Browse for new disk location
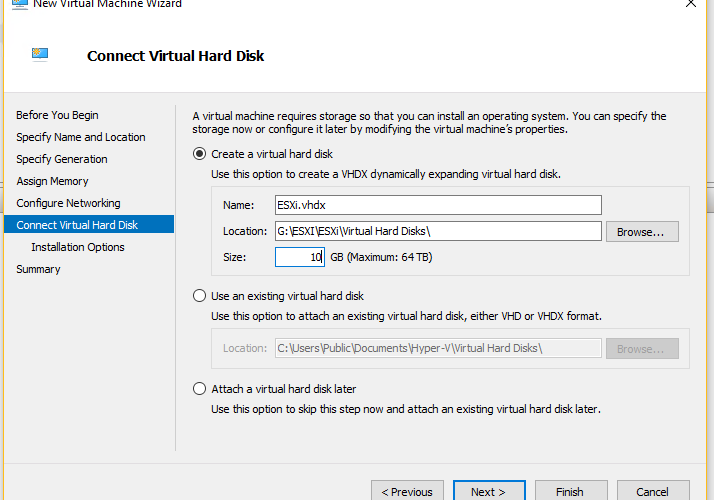The width and height of the screenshot is (714, 500). [642, 232]
